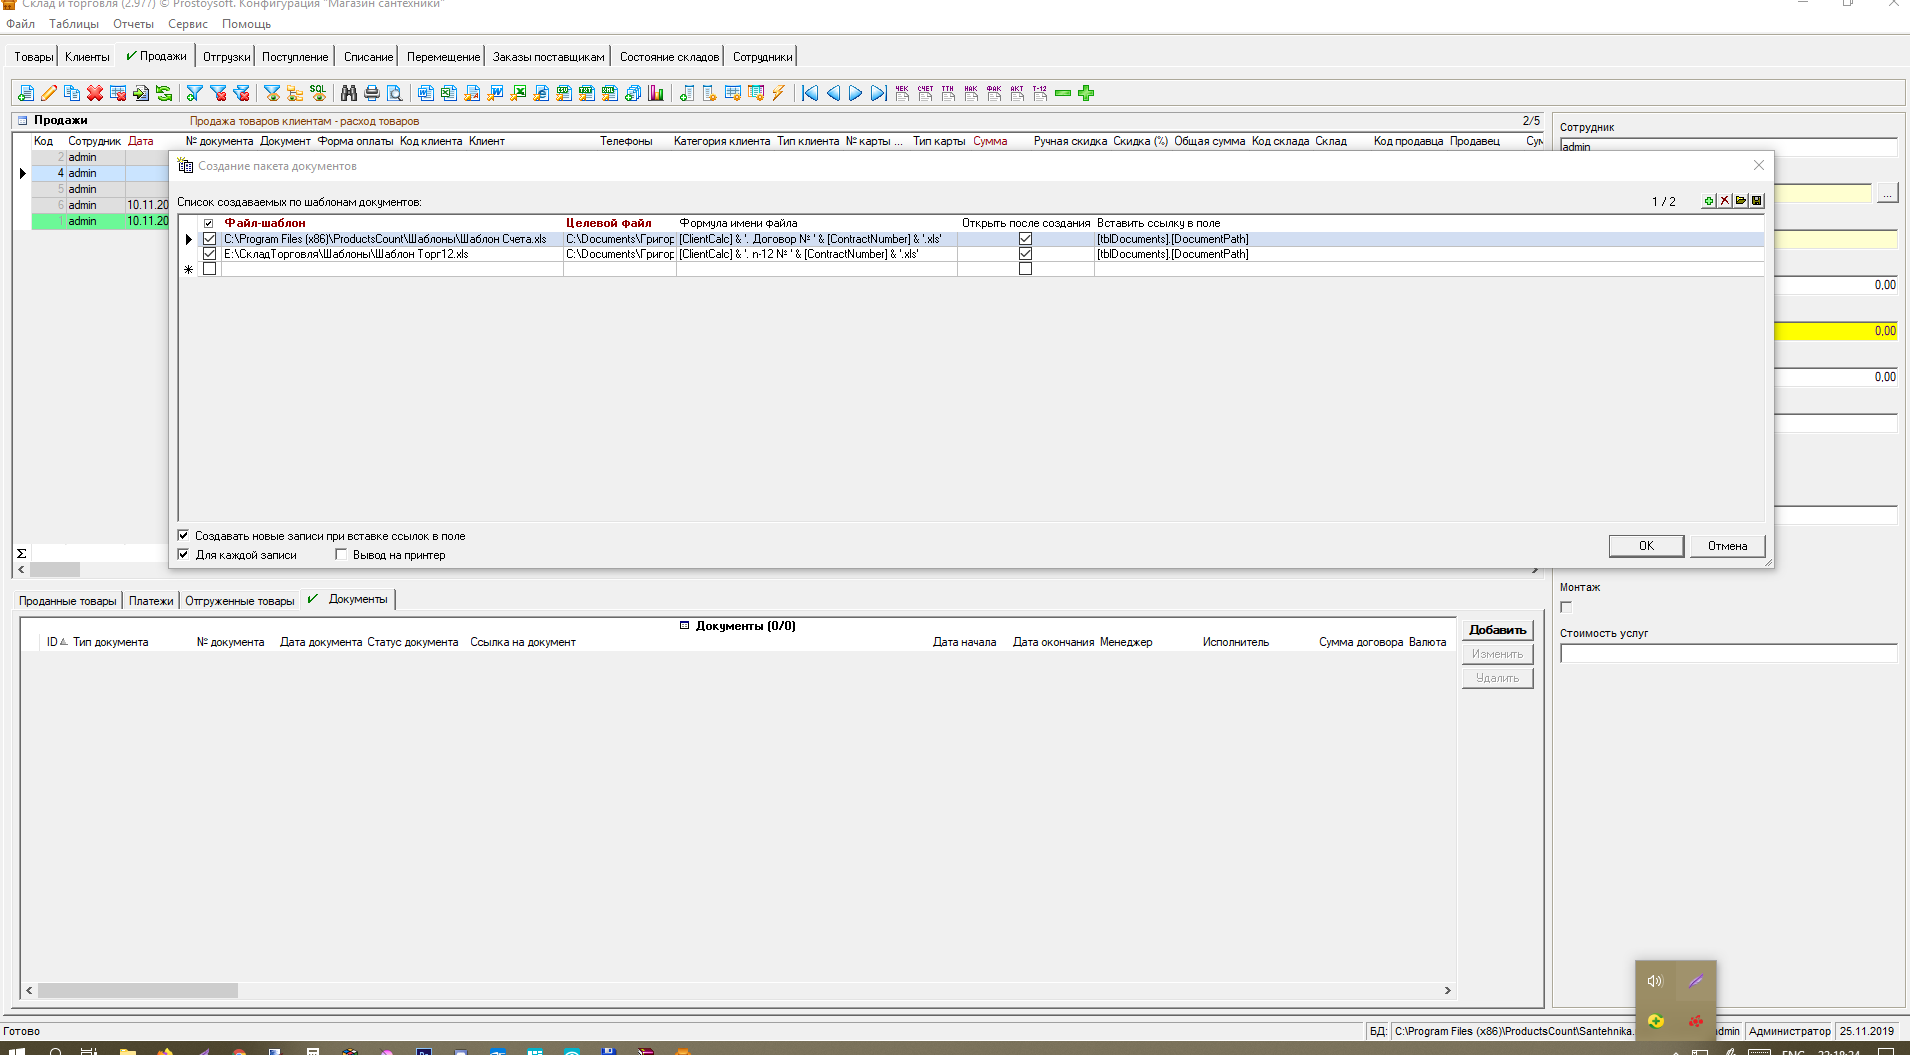Click the bar chart icon in toolbar

coord(656,93)
